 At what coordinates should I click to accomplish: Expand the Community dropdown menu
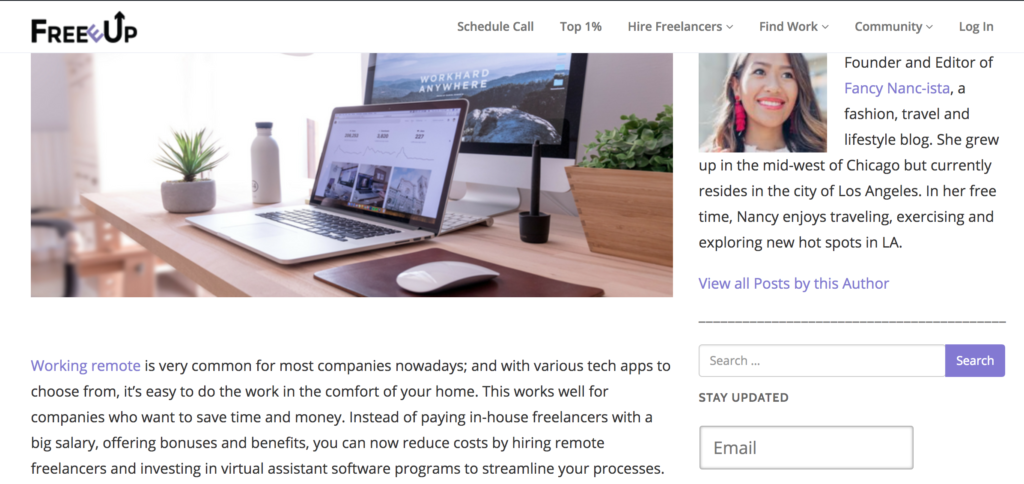coord(893,27)
